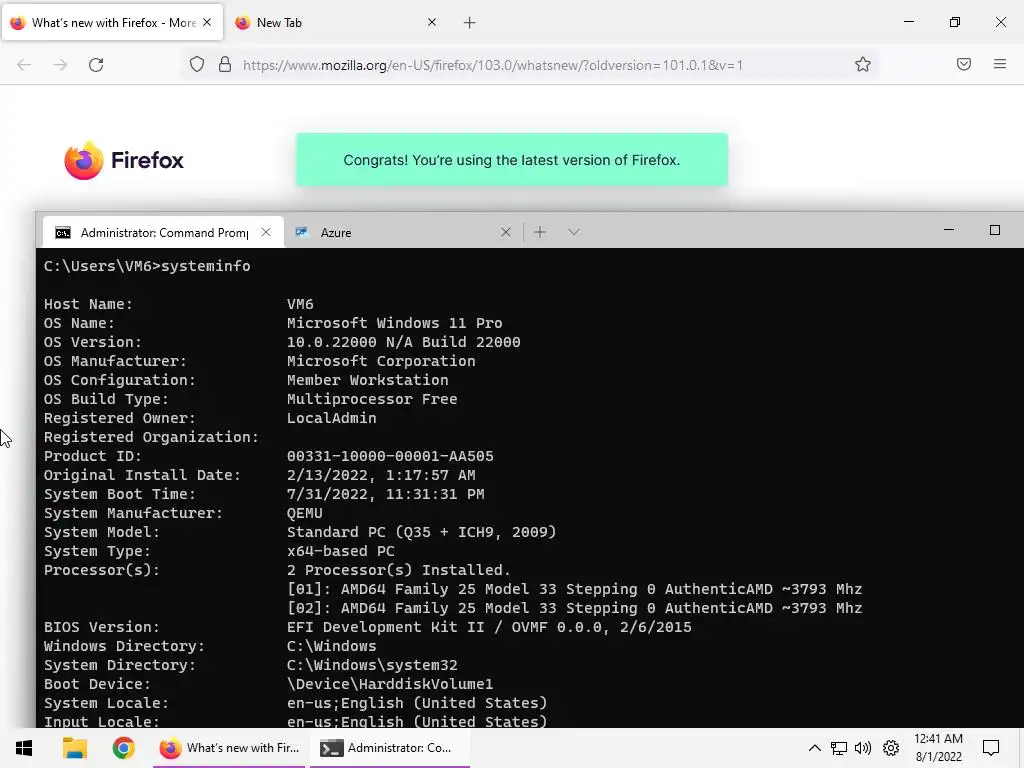Minimize the terminal window
The image size is (1024, 768).
(949, 230)
